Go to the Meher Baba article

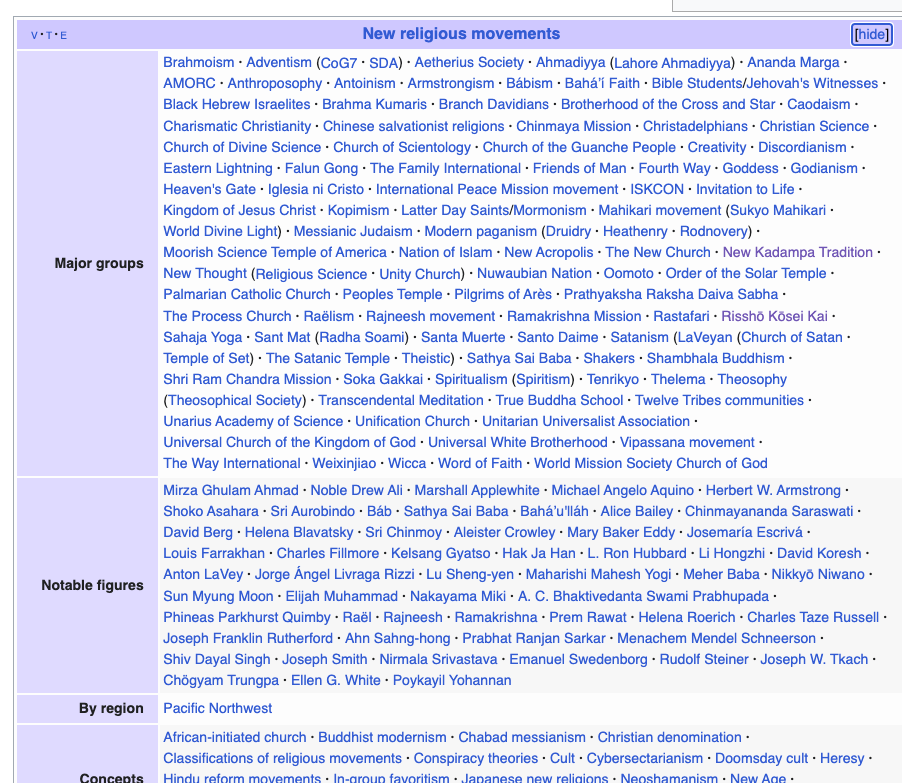[721, 574]
